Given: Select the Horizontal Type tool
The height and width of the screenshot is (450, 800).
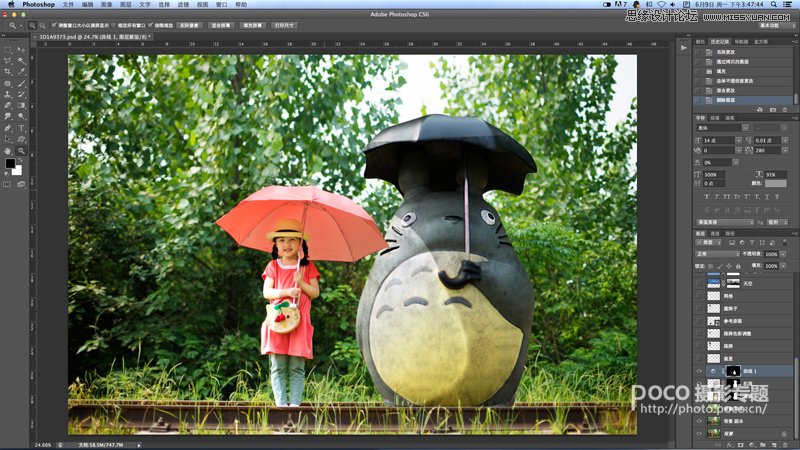Looking at the screenshot, I should click(21, 128).
